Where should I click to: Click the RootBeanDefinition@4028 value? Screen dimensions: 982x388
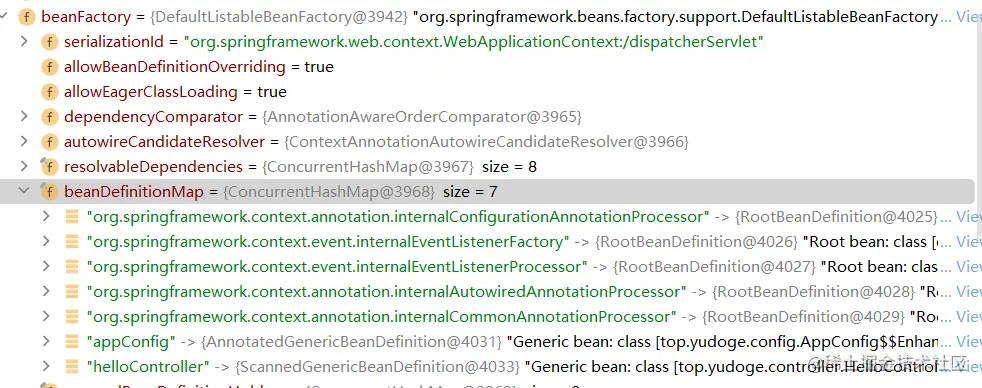pos(813,292)
